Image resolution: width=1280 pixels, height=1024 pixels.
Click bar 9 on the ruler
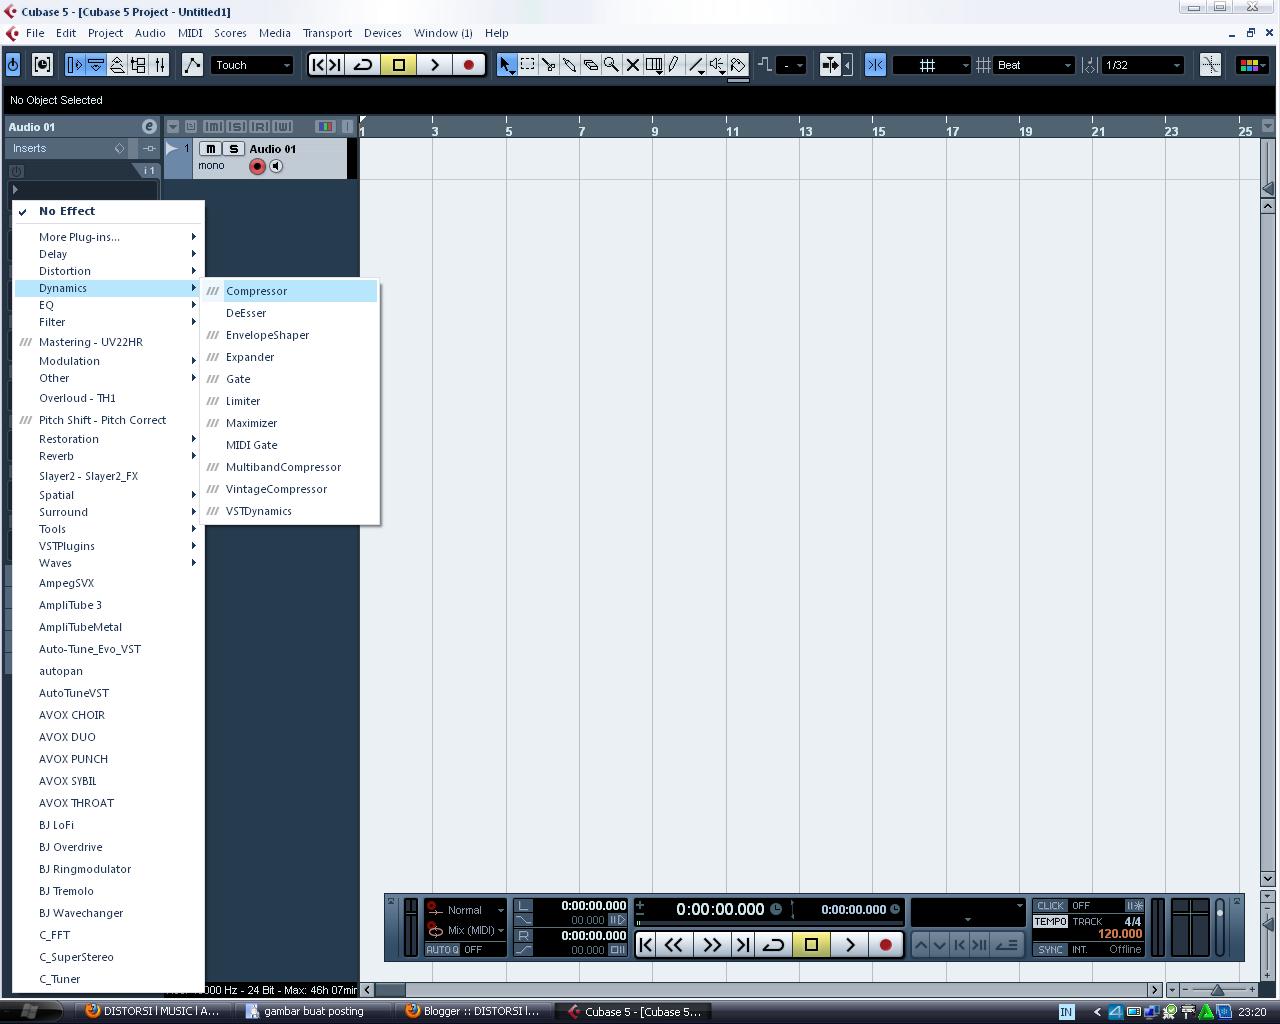655,131
